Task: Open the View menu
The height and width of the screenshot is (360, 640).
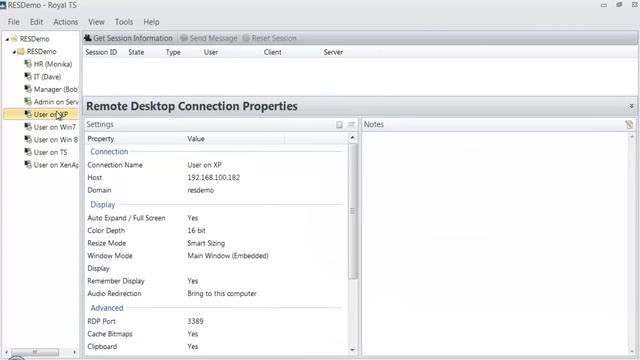Action: [x=96, y=22]
